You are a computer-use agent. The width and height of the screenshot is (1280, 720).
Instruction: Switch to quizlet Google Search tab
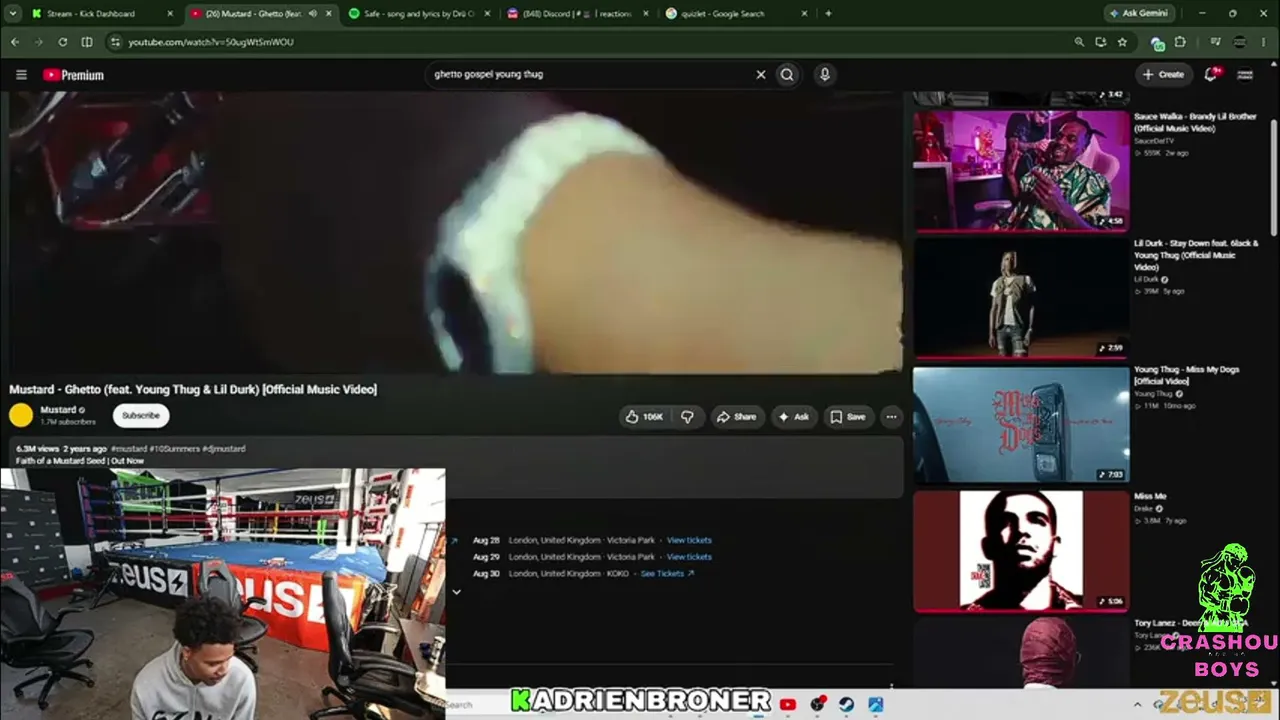[736, 14]
